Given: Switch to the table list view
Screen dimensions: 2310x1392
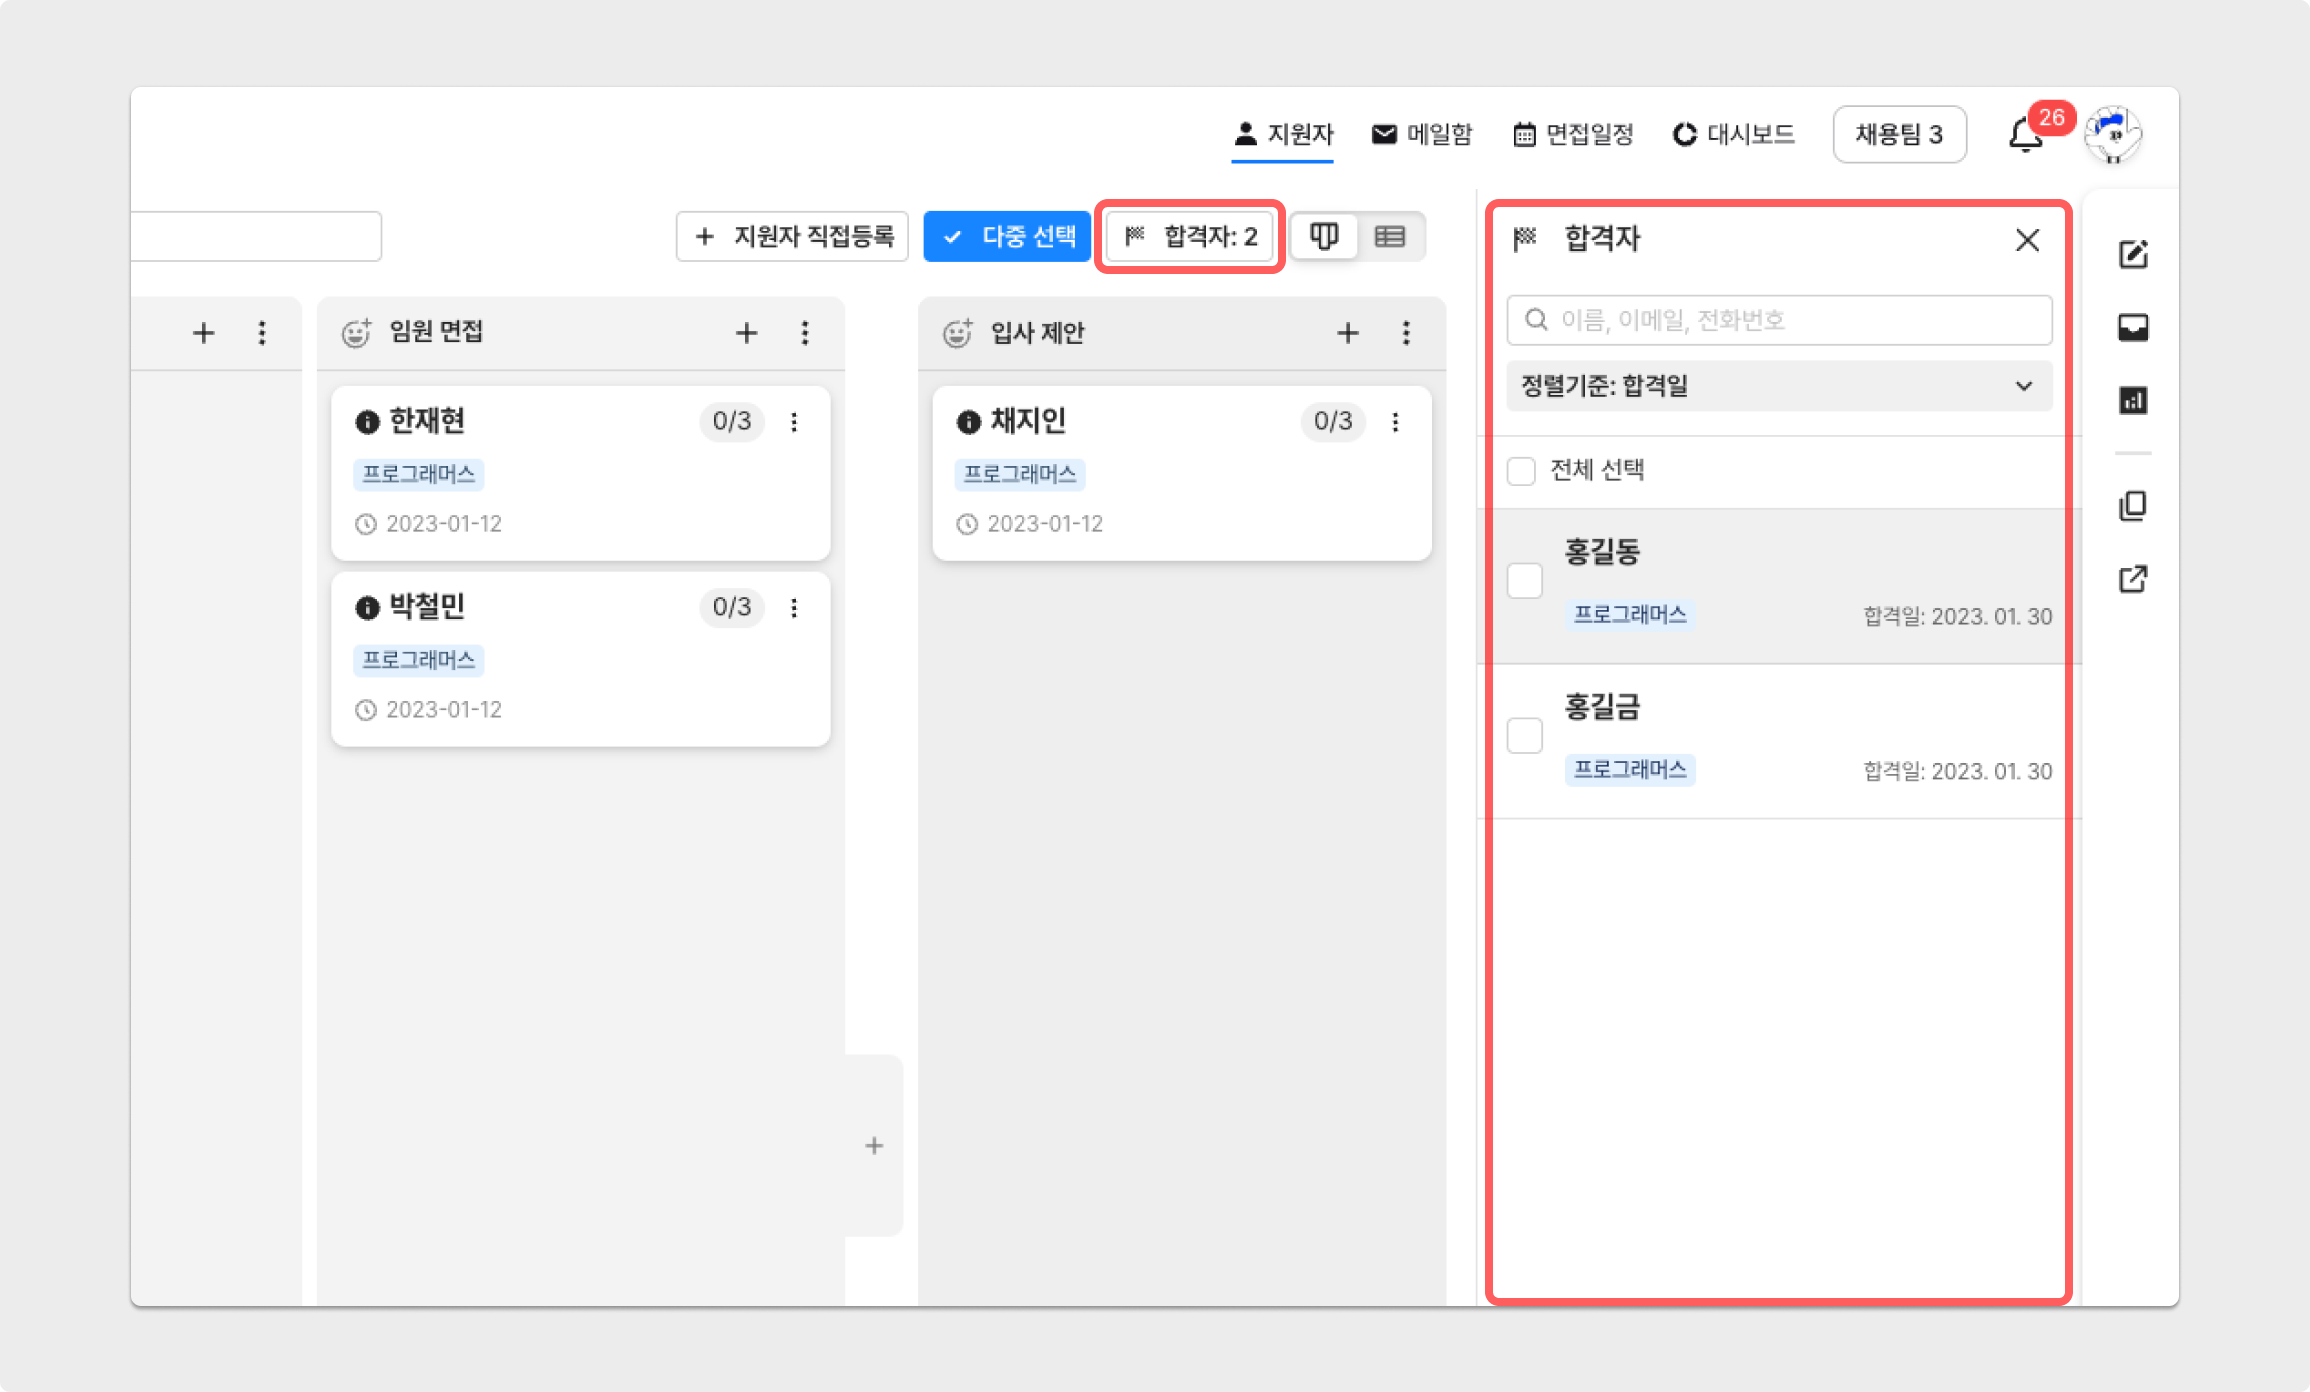Looking at the screenshot, I should pos(1390,237).
